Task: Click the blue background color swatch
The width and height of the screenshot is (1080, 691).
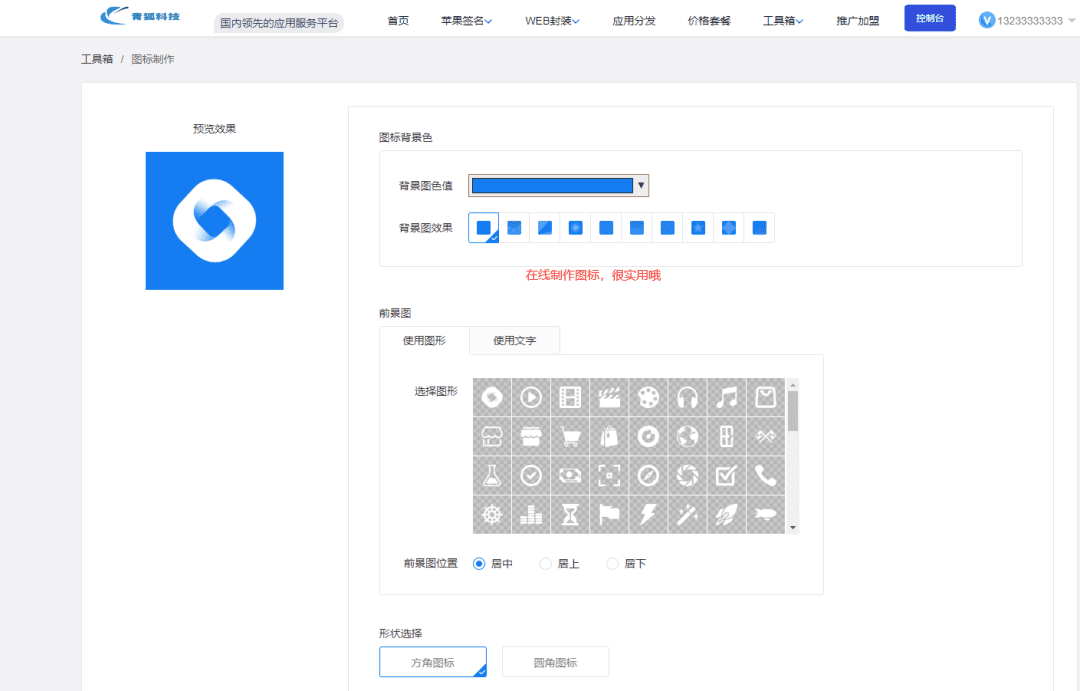Action: pos(552,185)
